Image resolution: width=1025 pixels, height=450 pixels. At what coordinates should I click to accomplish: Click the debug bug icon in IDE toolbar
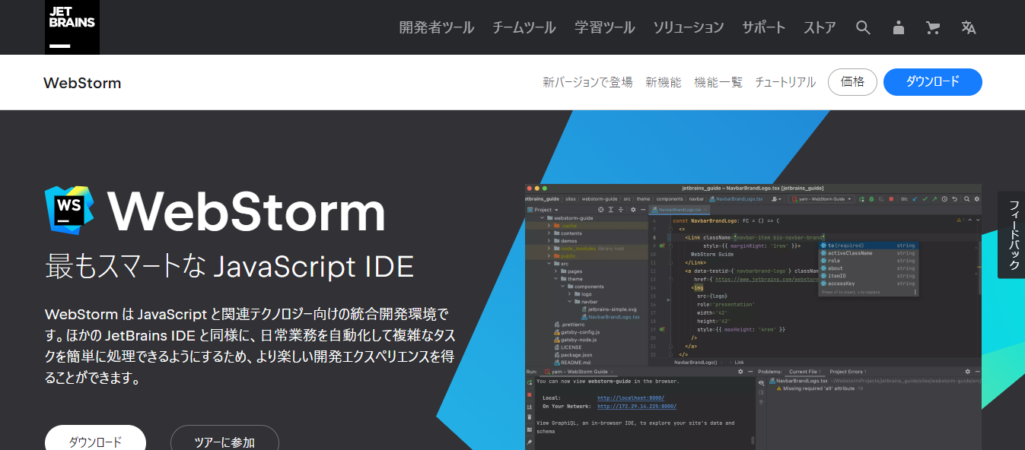[871, 199]
